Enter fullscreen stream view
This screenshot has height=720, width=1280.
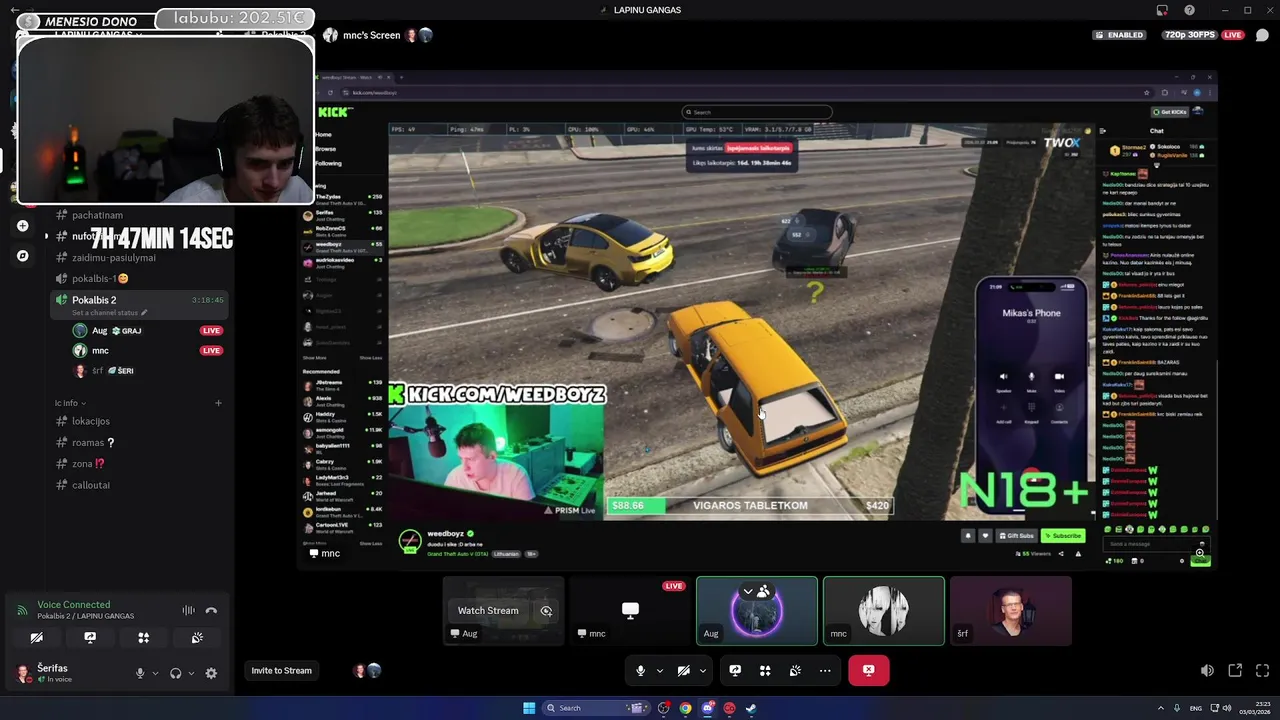click(1262, 670)
